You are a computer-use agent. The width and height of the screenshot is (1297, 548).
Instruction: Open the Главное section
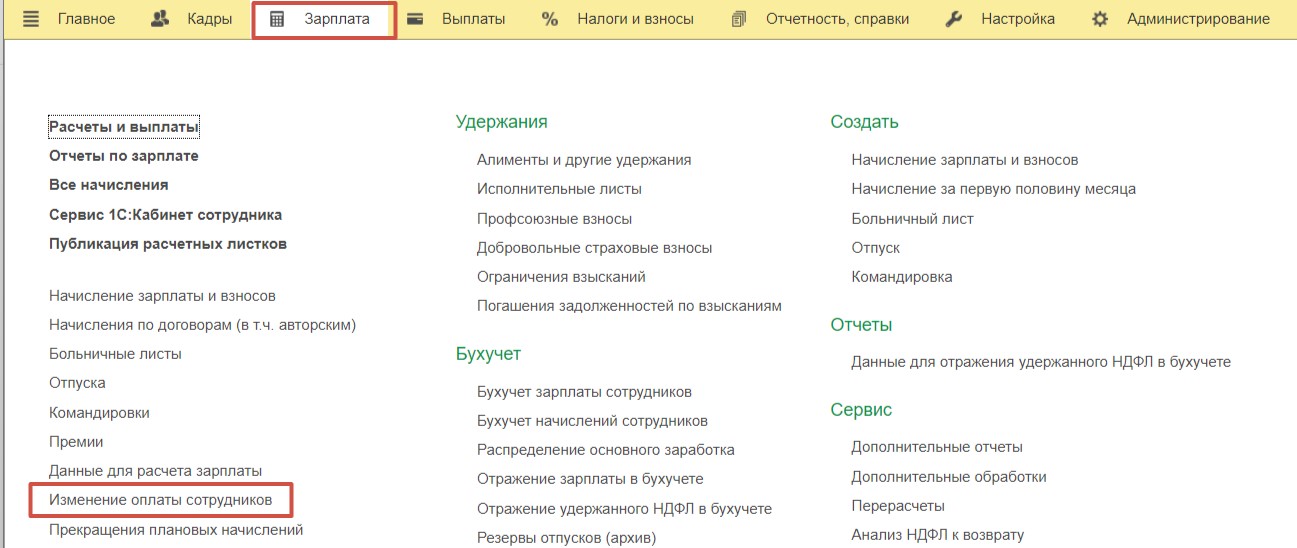click(x=86, y=19)
